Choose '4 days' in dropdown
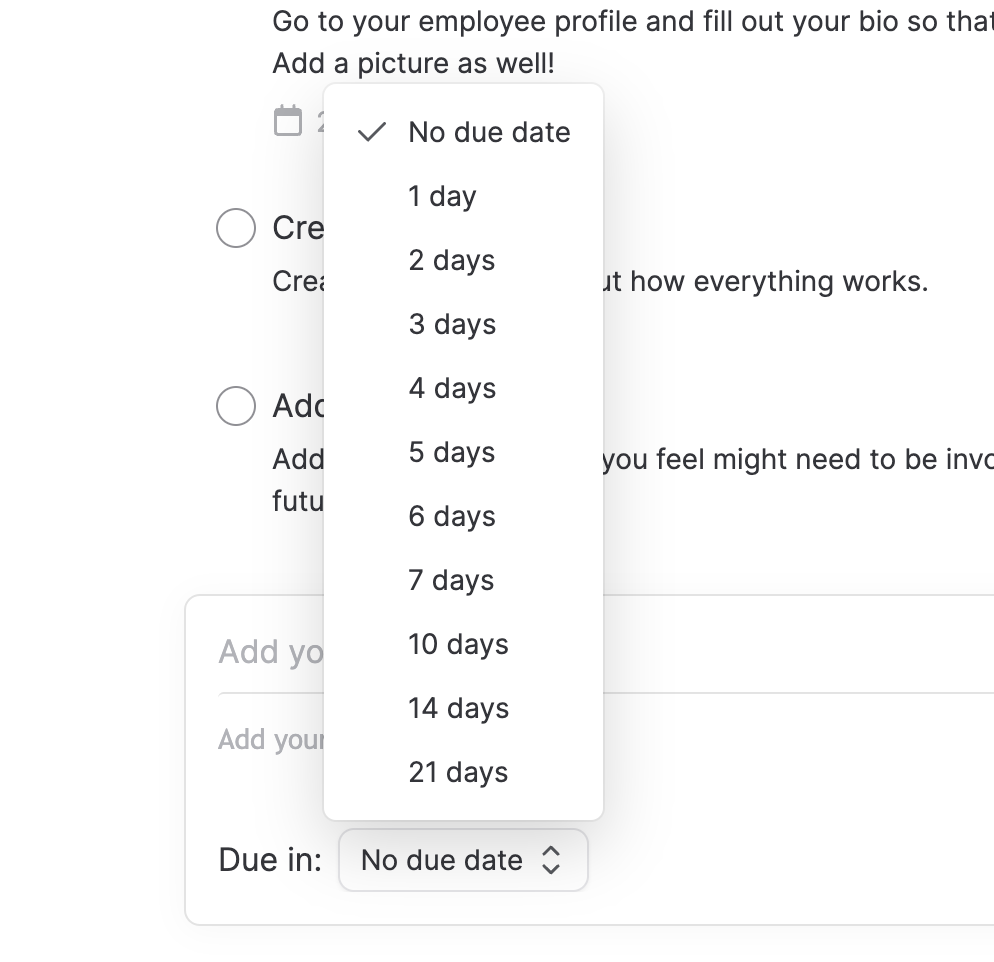Viewport: 994px width, 962px height. tap(452, 388)
